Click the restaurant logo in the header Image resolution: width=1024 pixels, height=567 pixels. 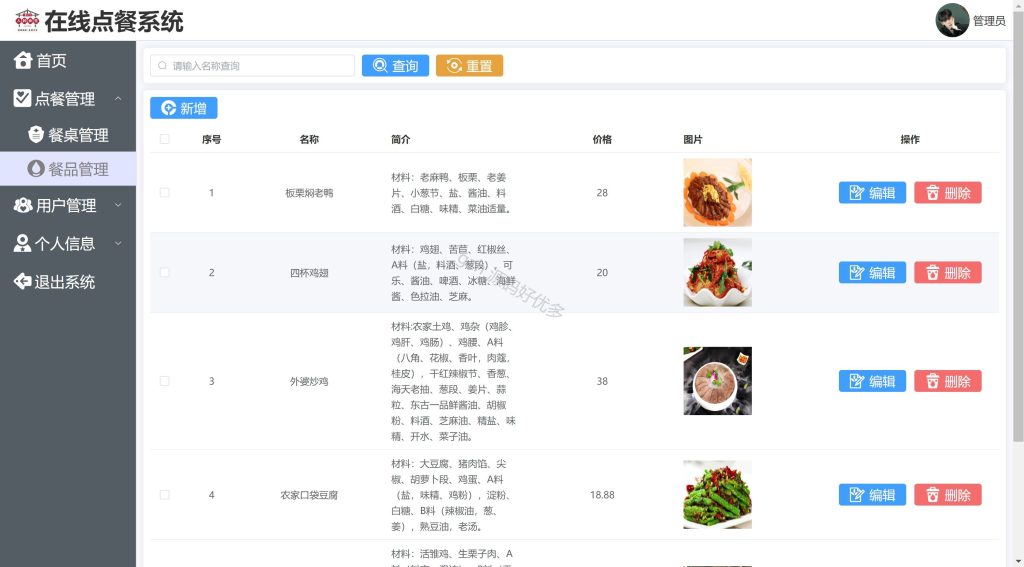click(27, 21)
